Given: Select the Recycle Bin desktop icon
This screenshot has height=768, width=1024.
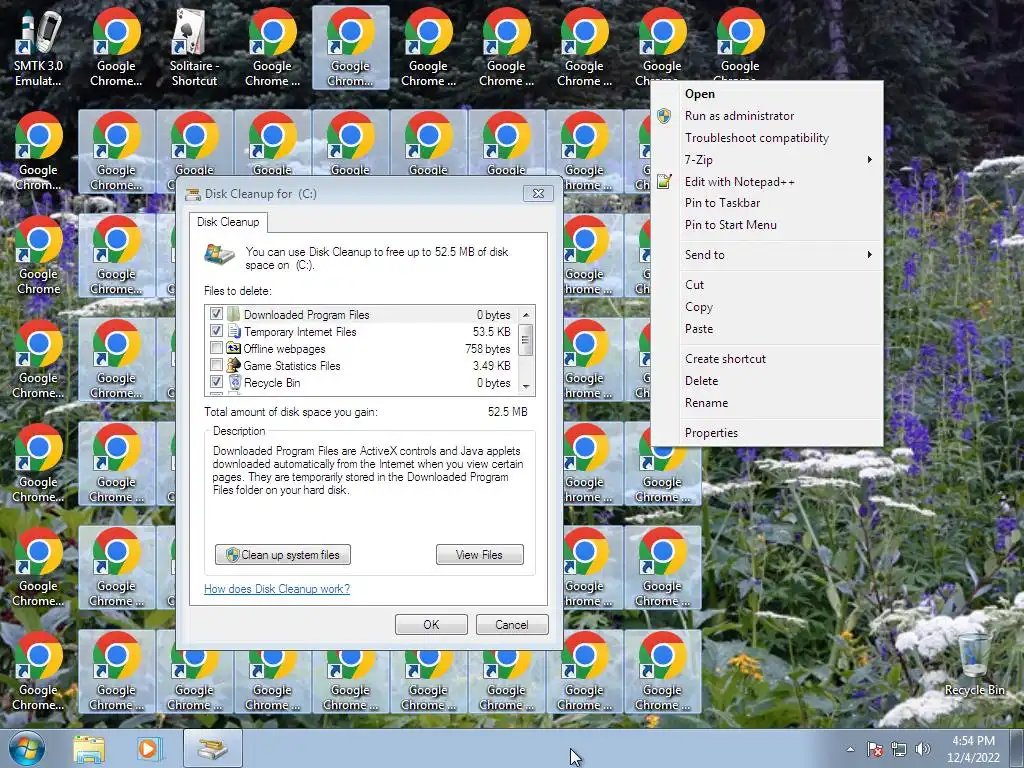Looking at the screenshot, I should point(974,665).
